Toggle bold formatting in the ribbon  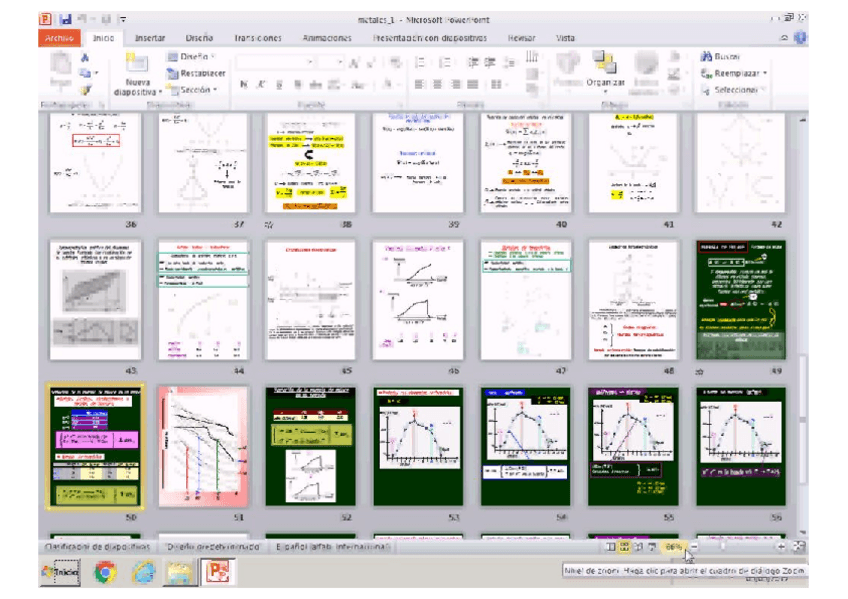pyautogui.click(x=243, y=85)
